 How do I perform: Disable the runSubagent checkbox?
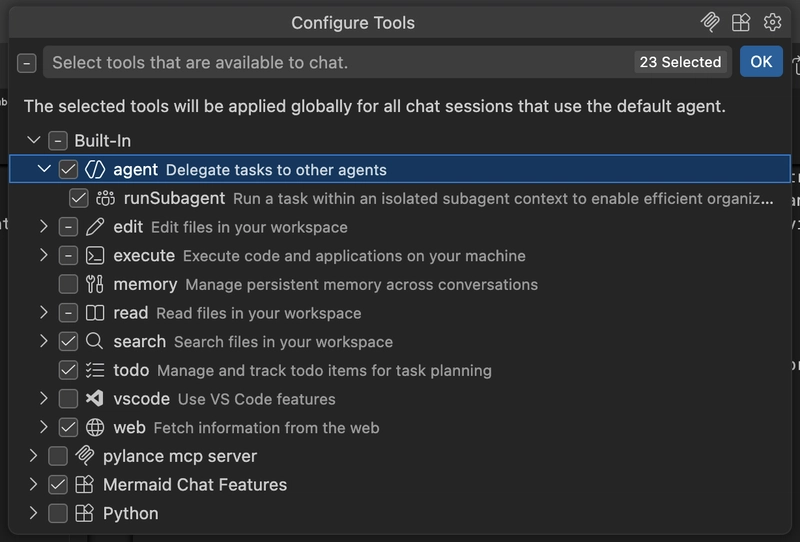point(78,199)
